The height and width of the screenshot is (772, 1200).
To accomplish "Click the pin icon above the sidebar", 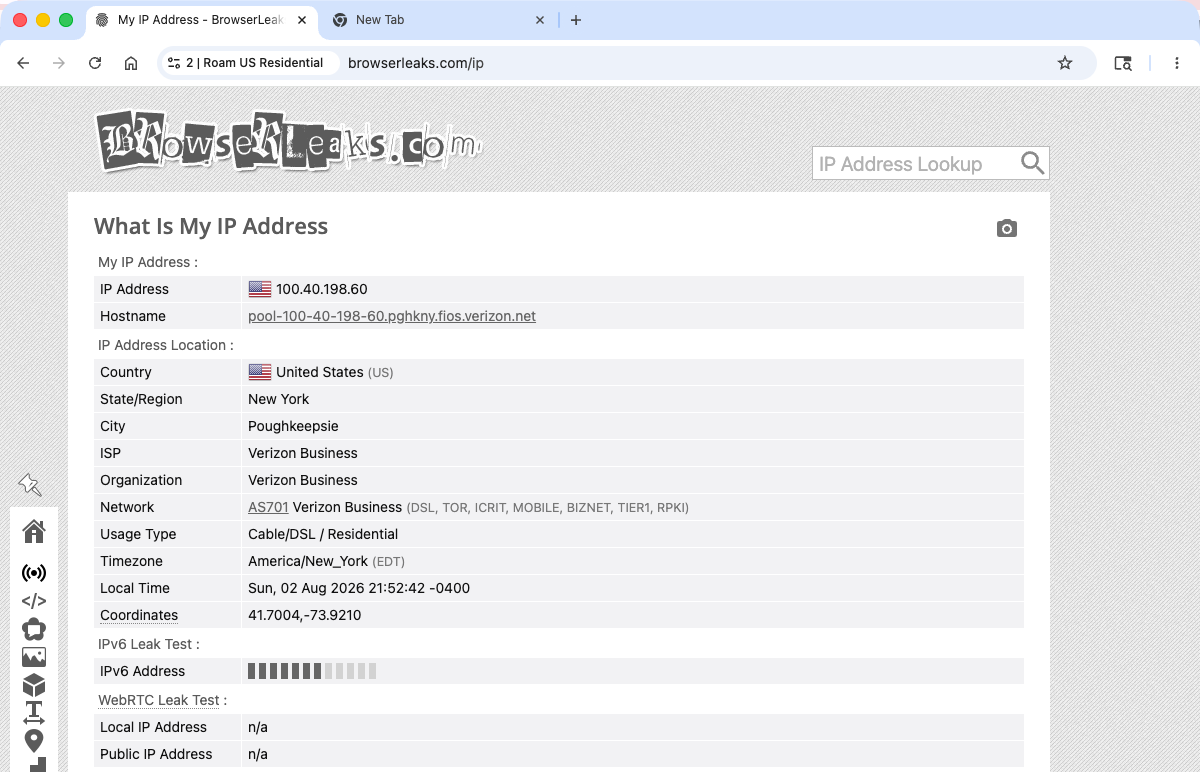I will tap(30, 485).
